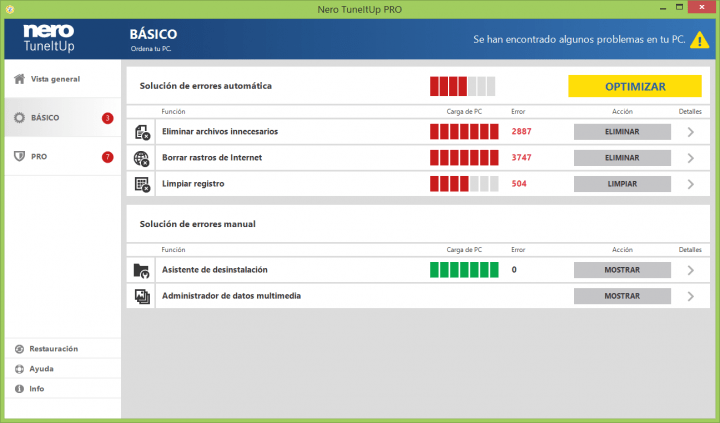Click the error count 3747

tap(521, 158)
